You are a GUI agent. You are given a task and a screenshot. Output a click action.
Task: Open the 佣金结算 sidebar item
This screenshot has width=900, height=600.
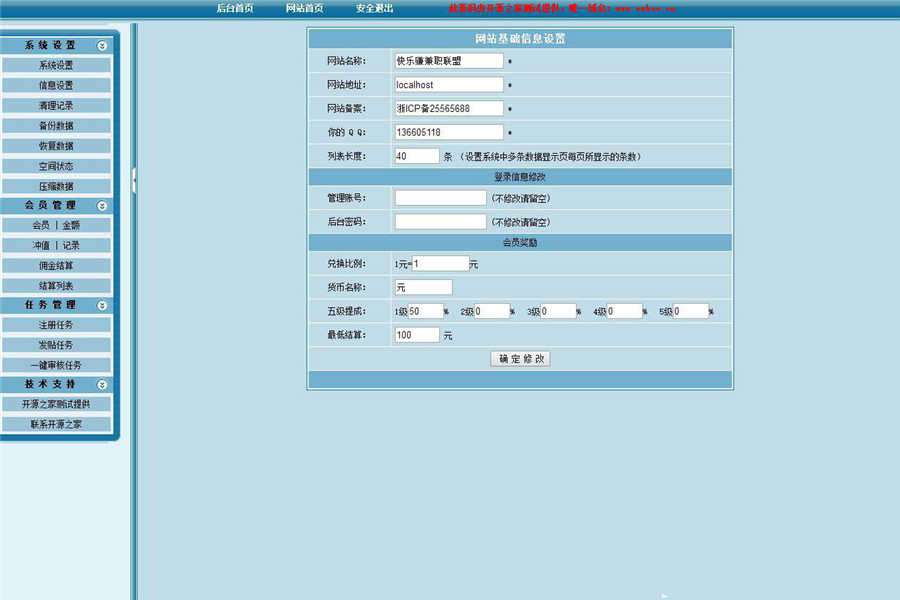[x=56, y=265]
